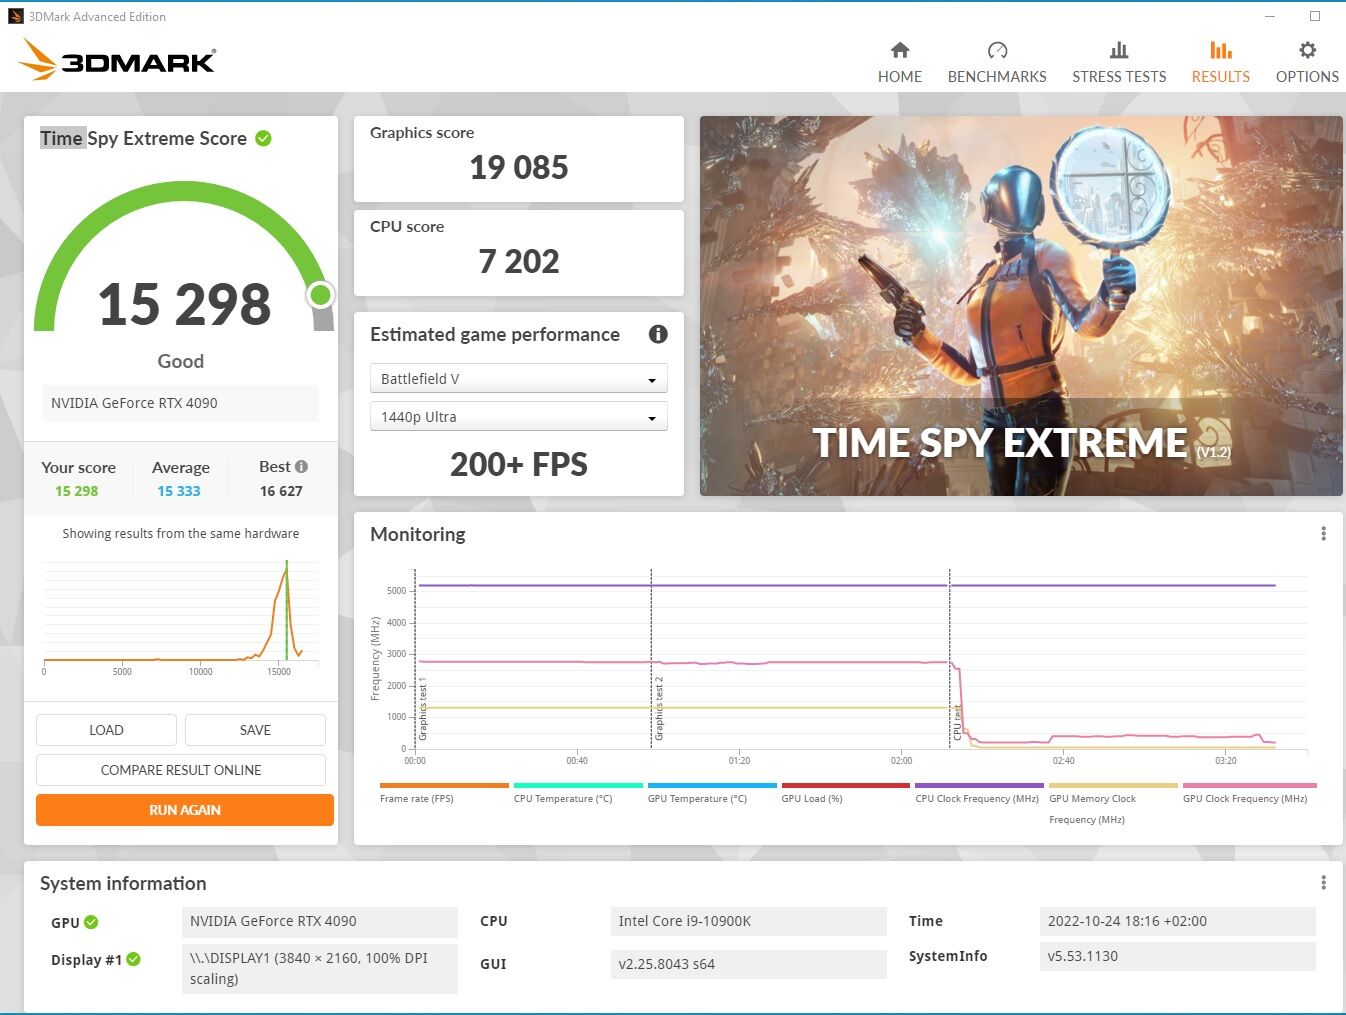Toggle the CPU Temperature legend
1346x1015 pixels.
pyautogui.click(x=578, y=793)
